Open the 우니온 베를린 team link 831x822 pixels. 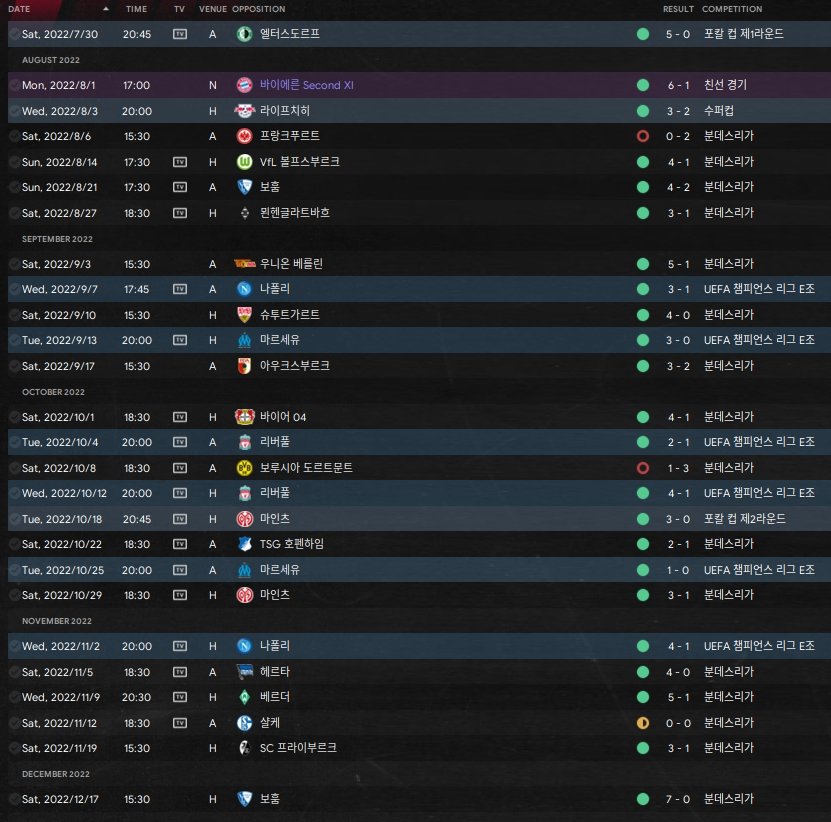[291, 264]
